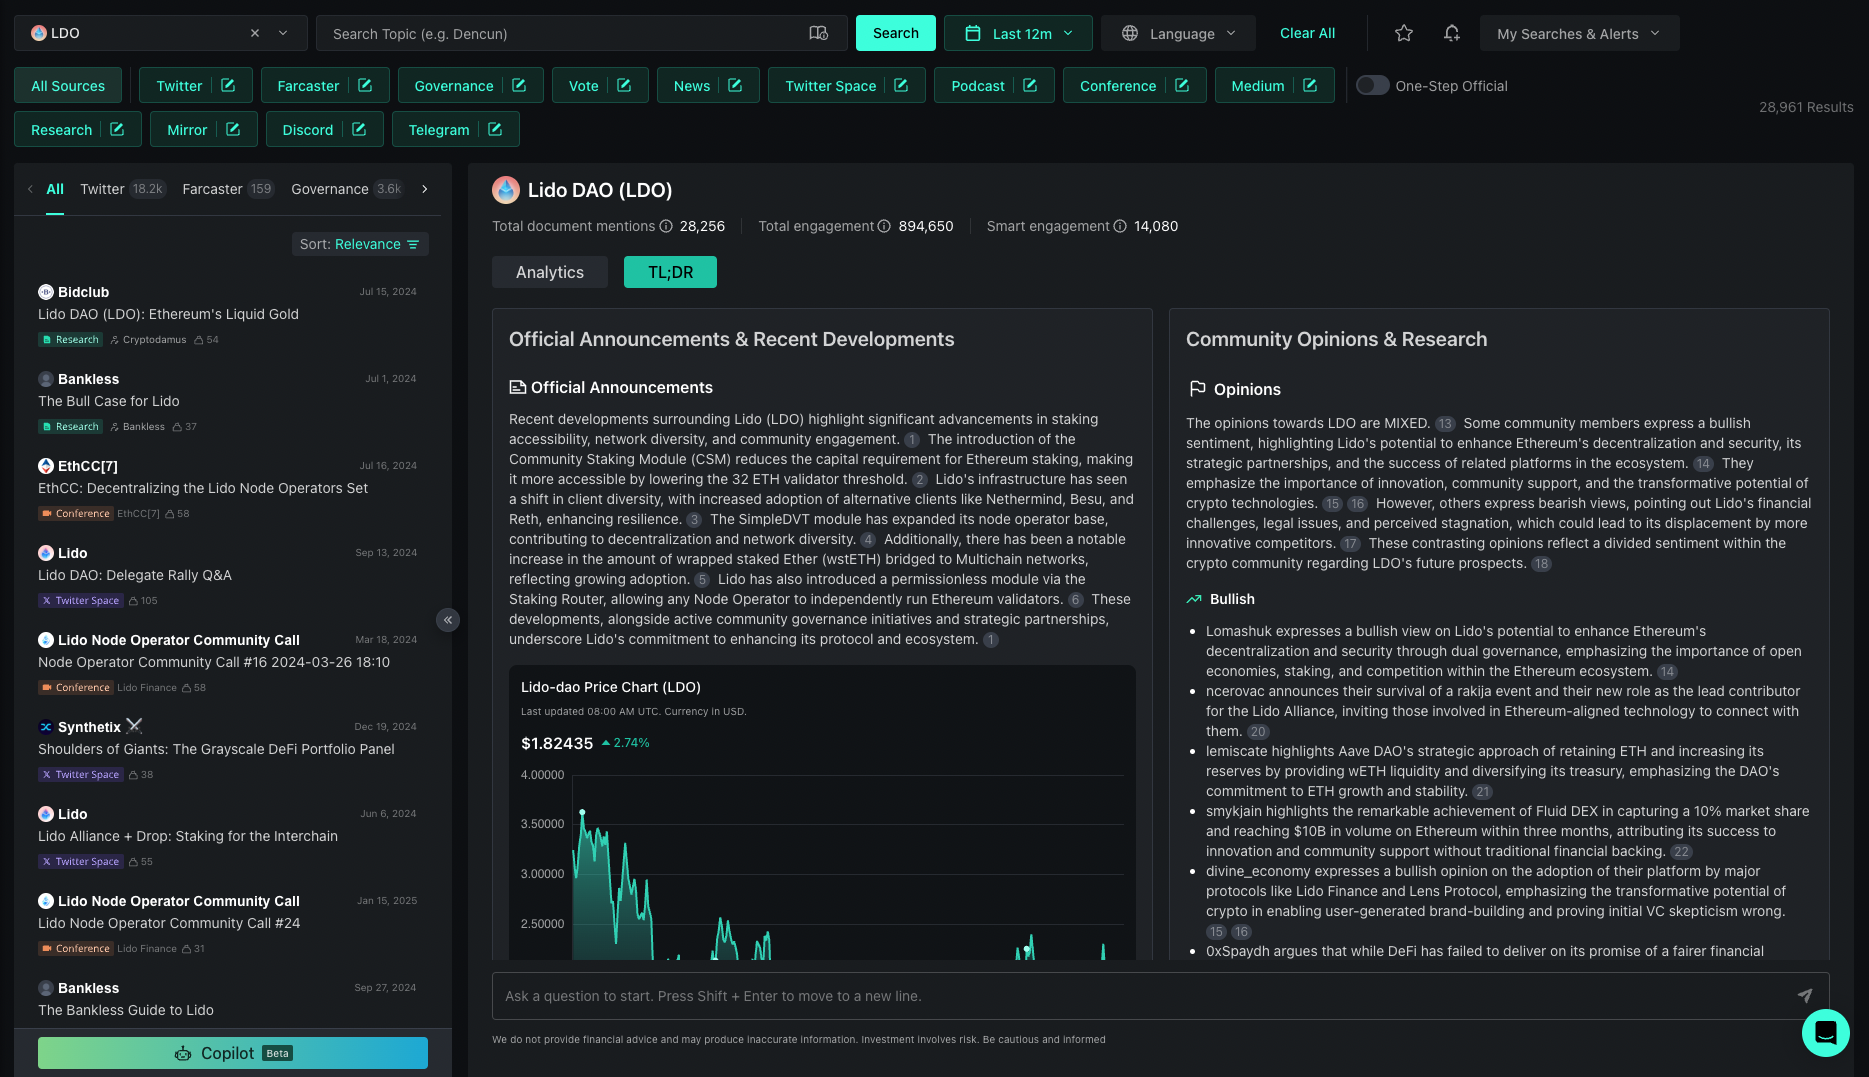This screenshot has height=1077, width=1869.
Task: Enable the One-Step Official toggle
Action: (x=1372, y=85)
